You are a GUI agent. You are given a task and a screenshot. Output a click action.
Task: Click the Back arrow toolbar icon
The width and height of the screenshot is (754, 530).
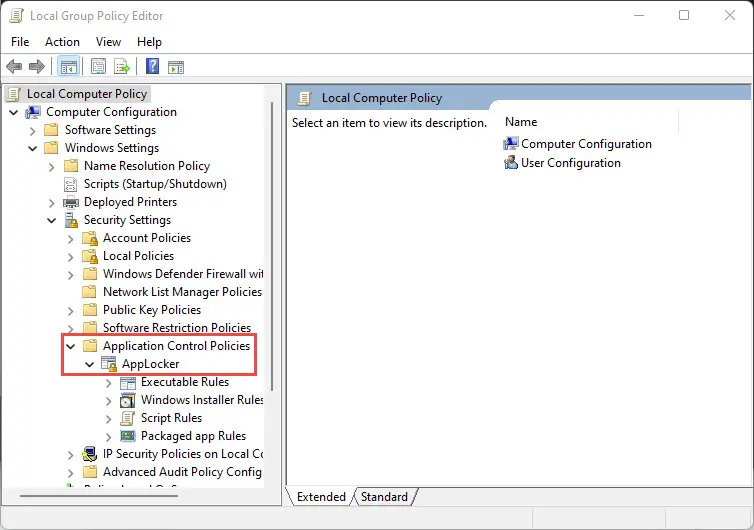point(14,66)
